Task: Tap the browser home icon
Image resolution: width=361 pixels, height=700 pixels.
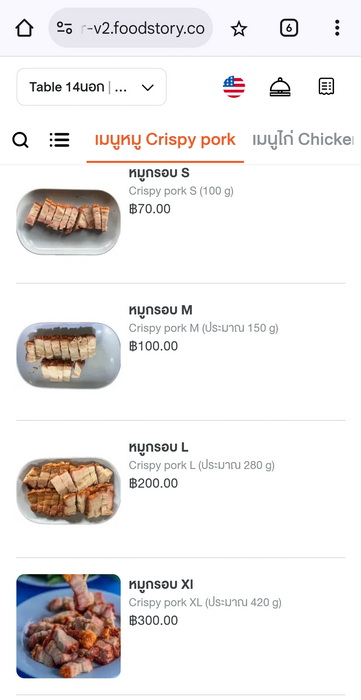Action: pyautogui.click(x=24, y=29)
